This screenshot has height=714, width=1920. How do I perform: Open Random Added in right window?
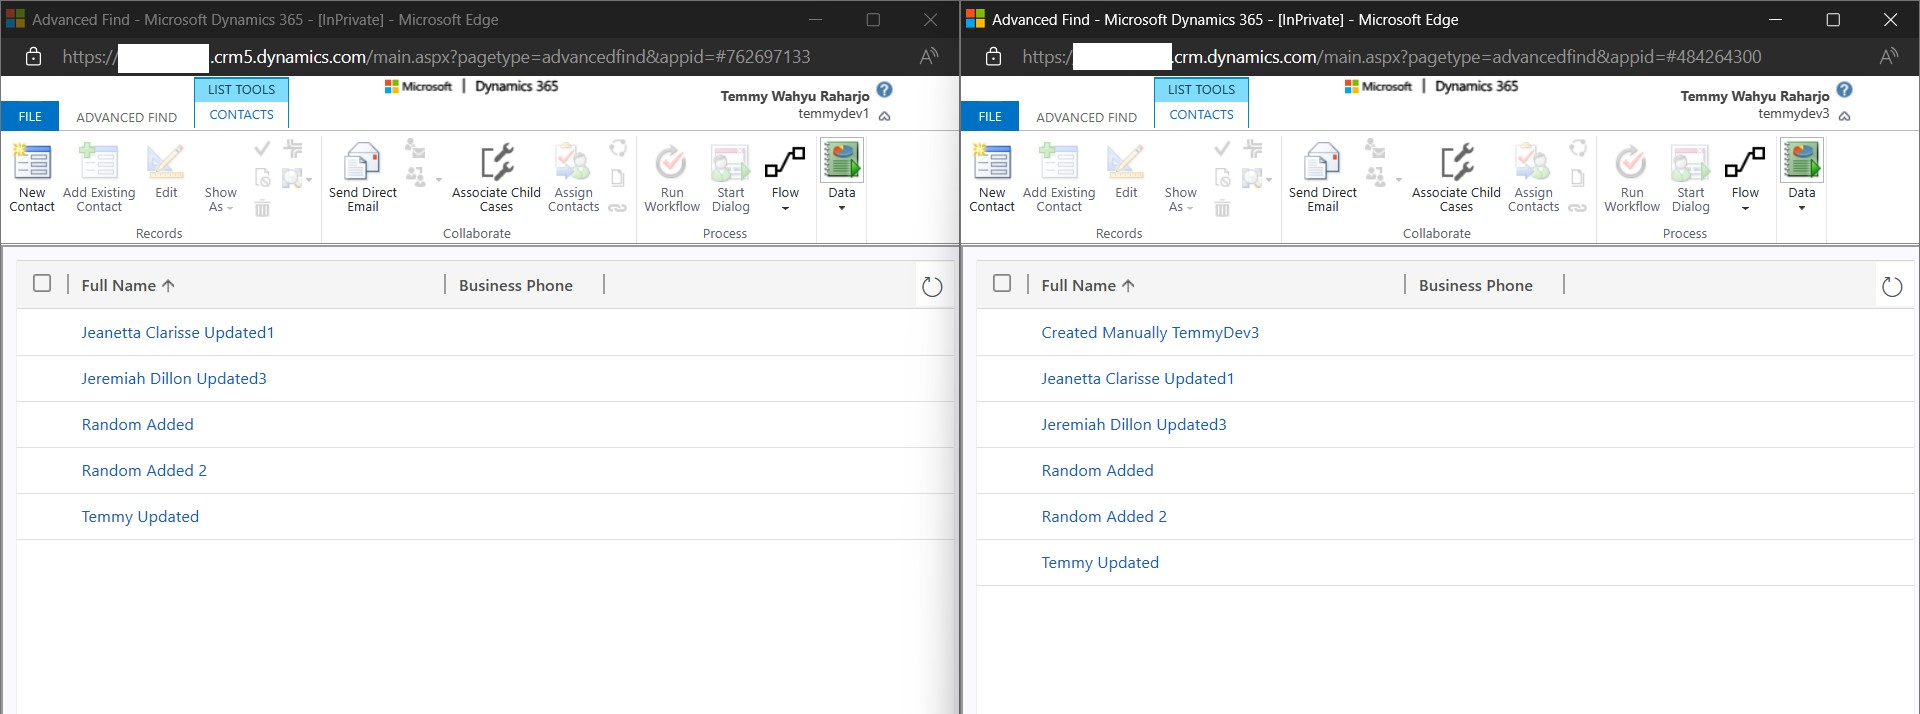pos(1097,470)
